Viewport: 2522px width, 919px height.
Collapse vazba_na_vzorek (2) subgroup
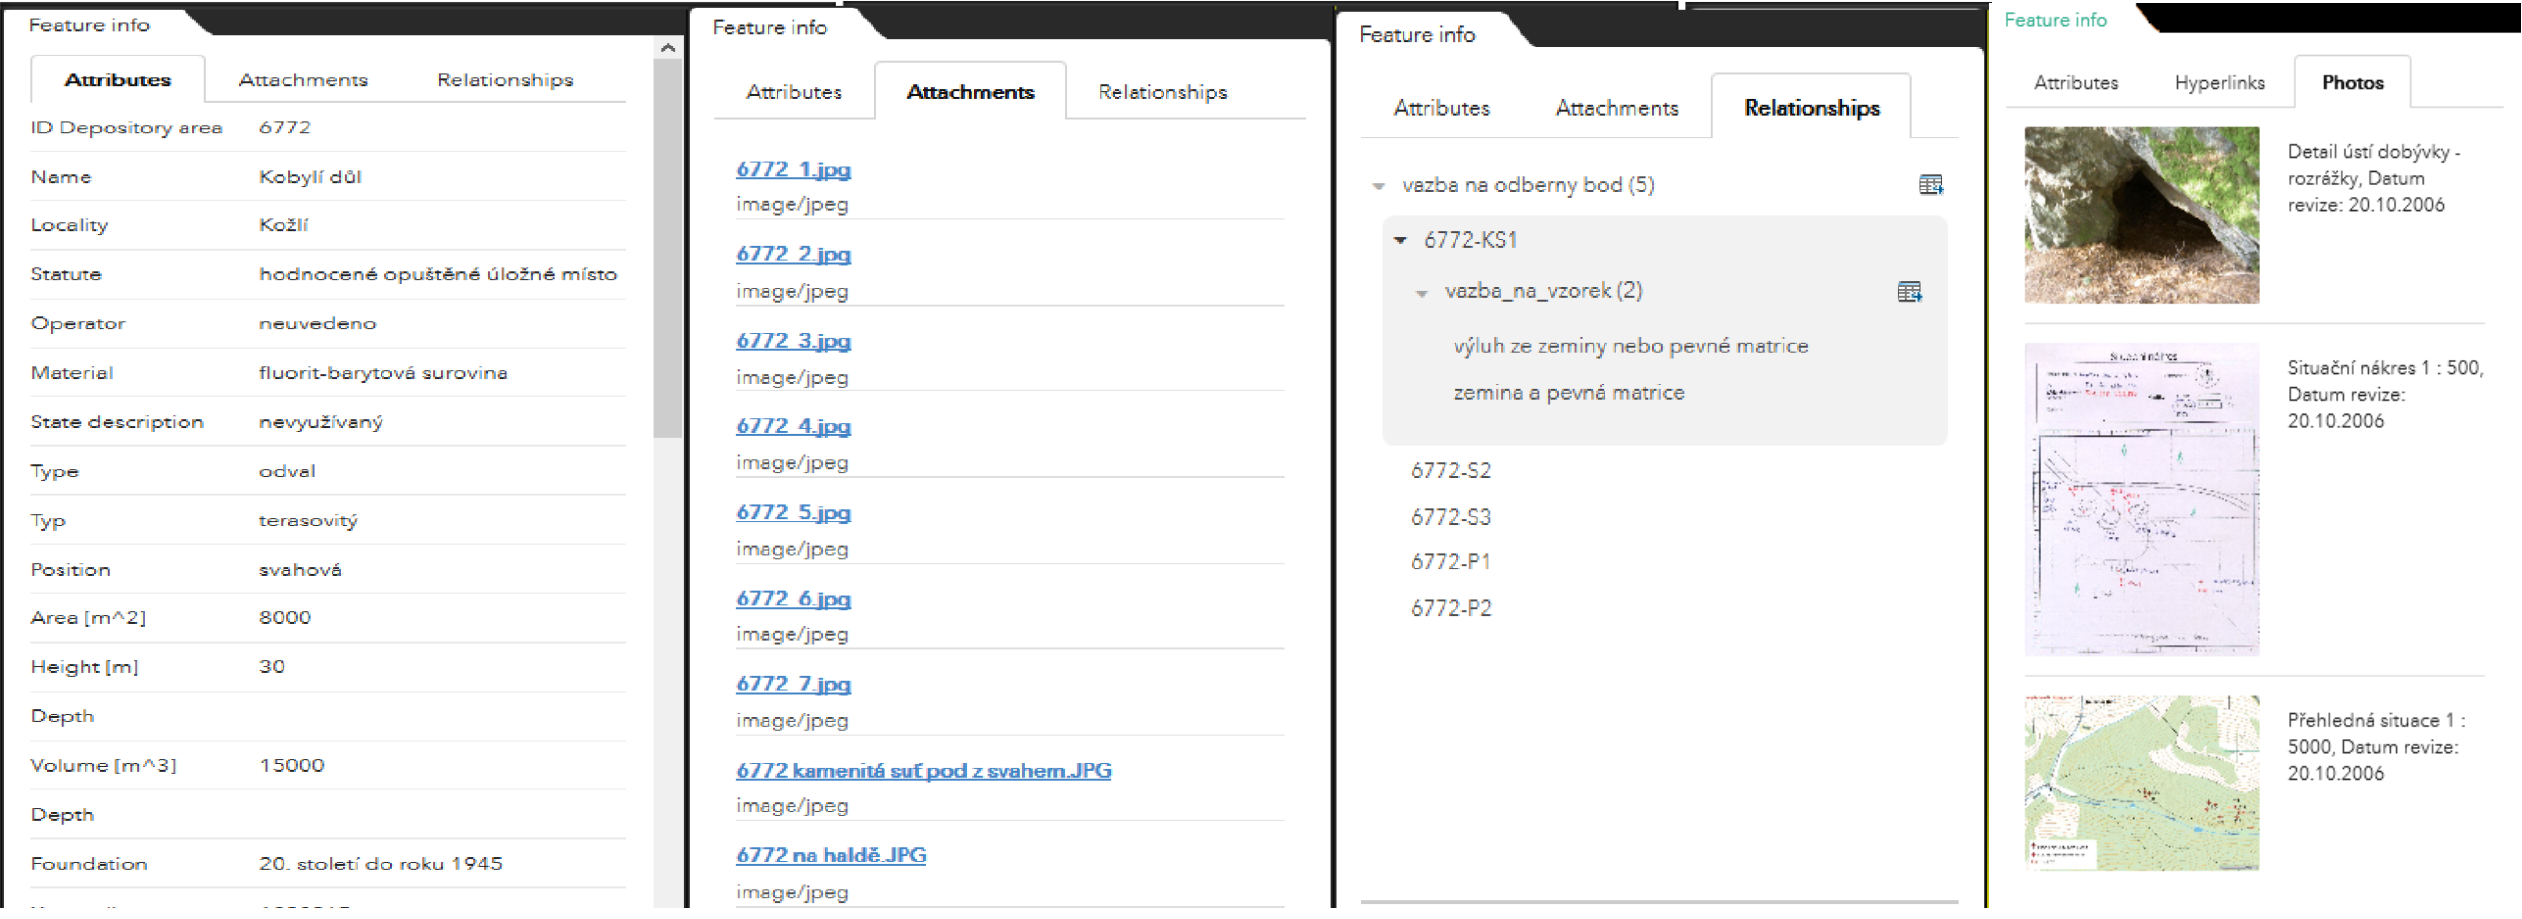1421,293
